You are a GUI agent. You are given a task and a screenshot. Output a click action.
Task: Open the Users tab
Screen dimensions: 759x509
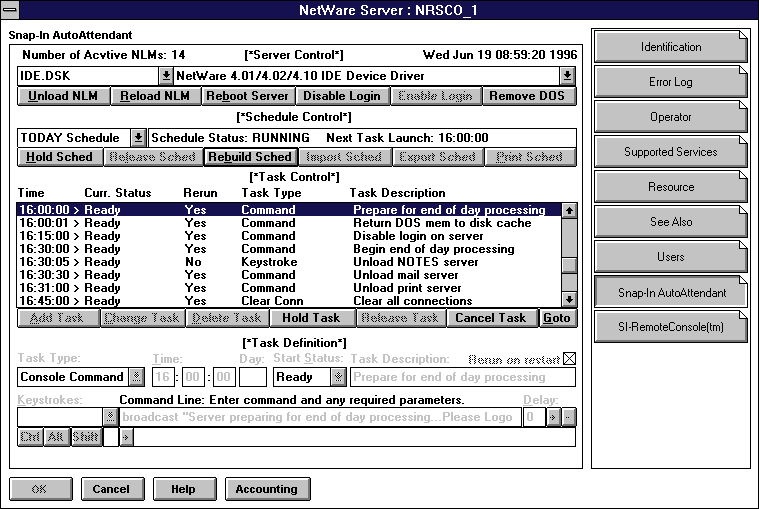click(x=670, y=256)
